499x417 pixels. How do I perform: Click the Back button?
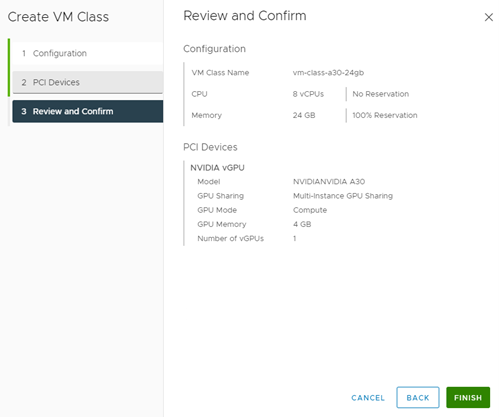(x=418, y=397)
